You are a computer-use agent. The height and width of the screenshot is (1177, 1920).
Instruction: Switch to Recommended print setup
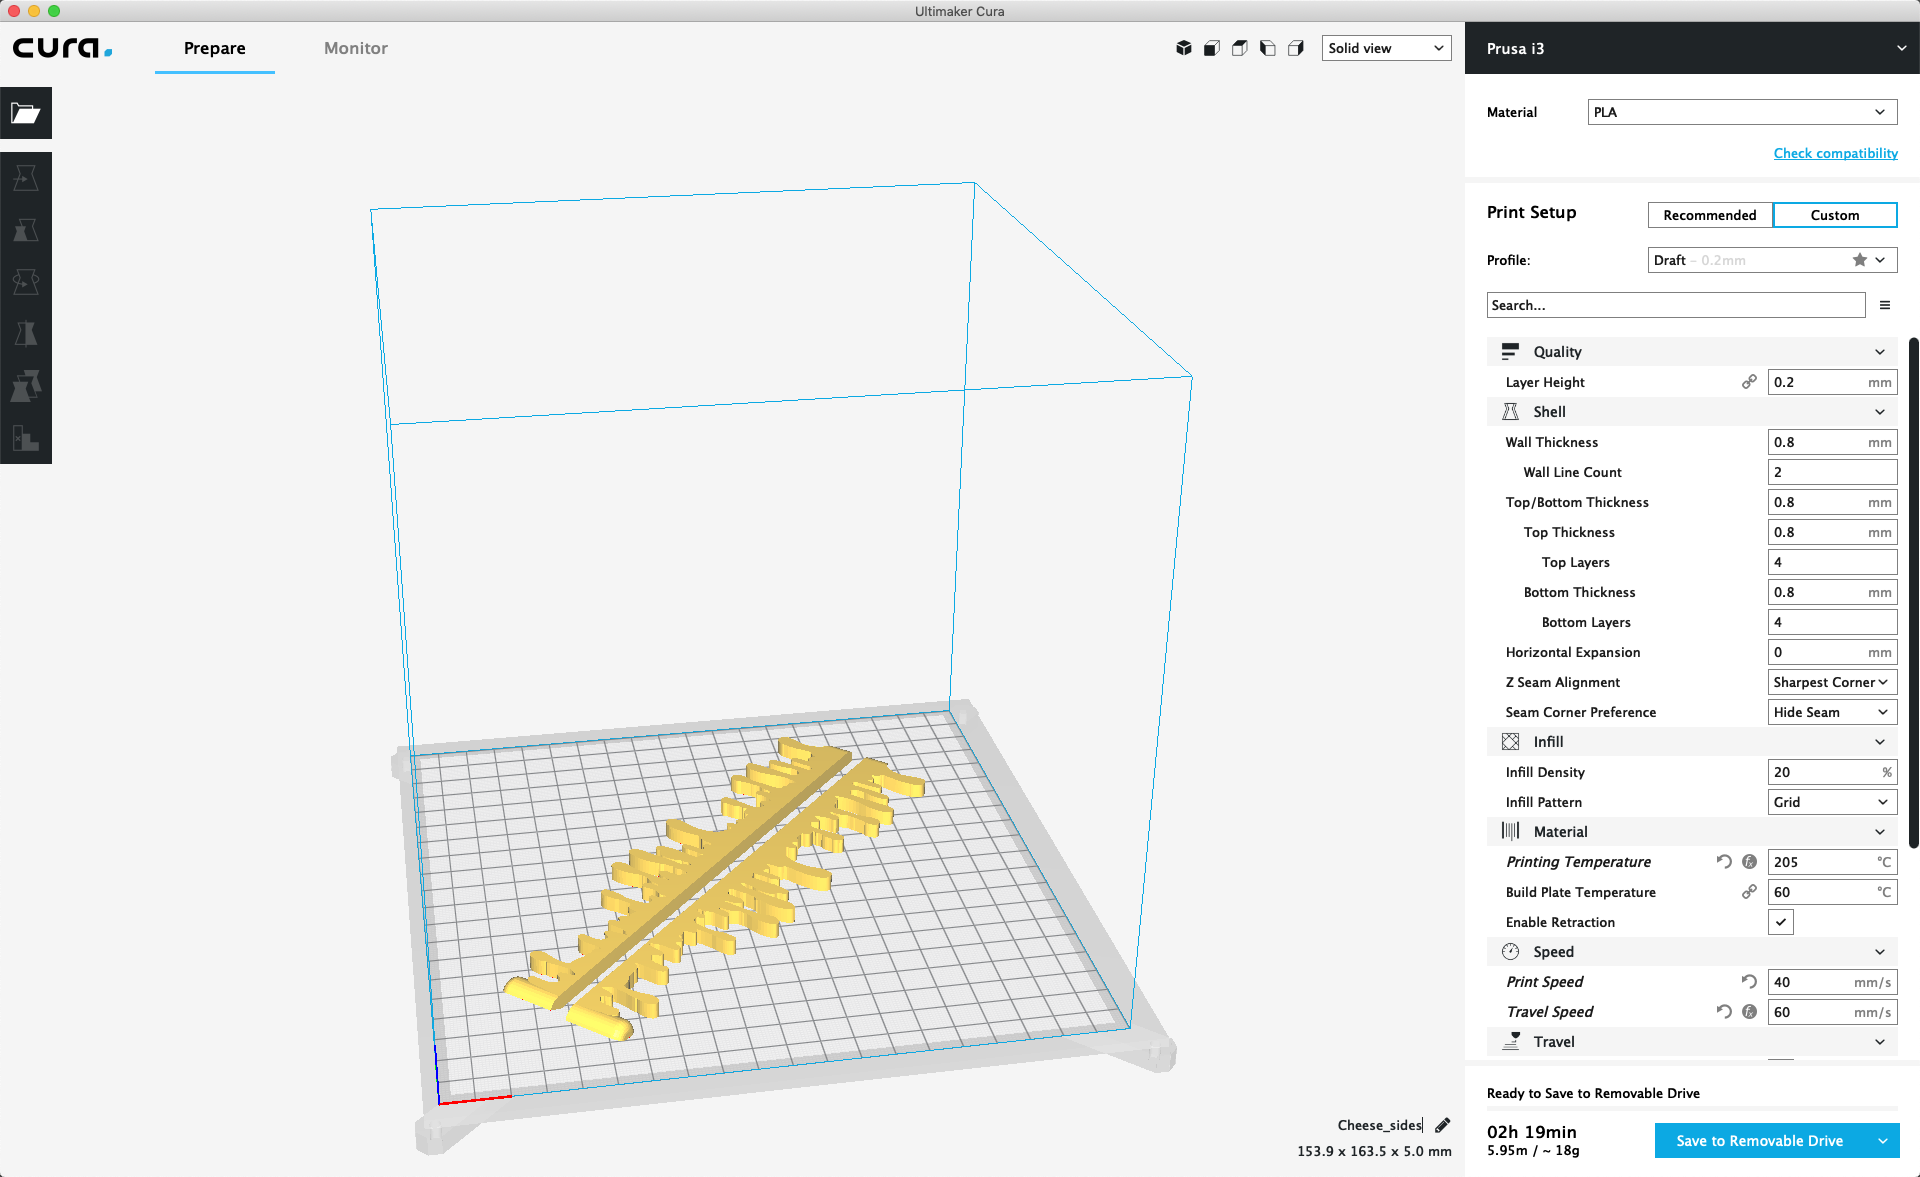pyautogui.click(x=1707, y=213)
